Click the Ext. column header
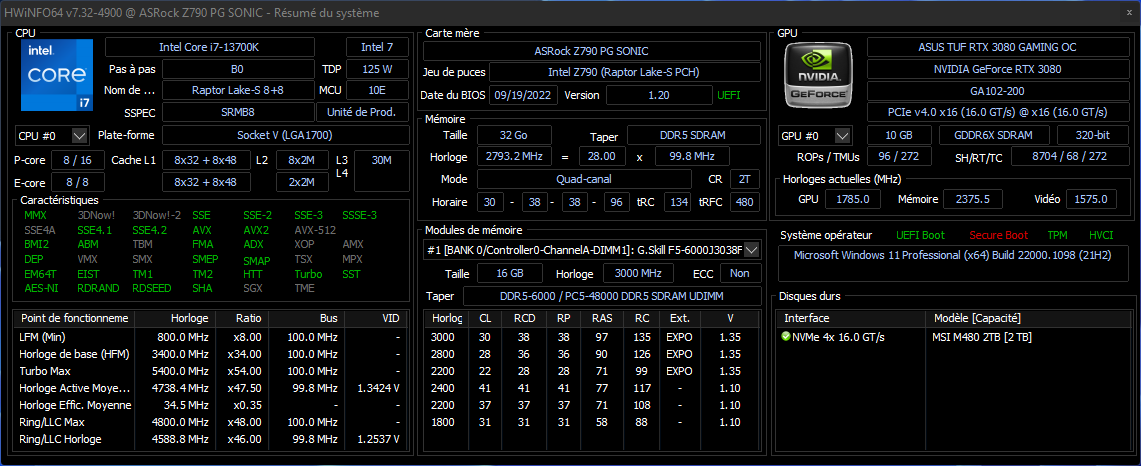 point(680,318)
